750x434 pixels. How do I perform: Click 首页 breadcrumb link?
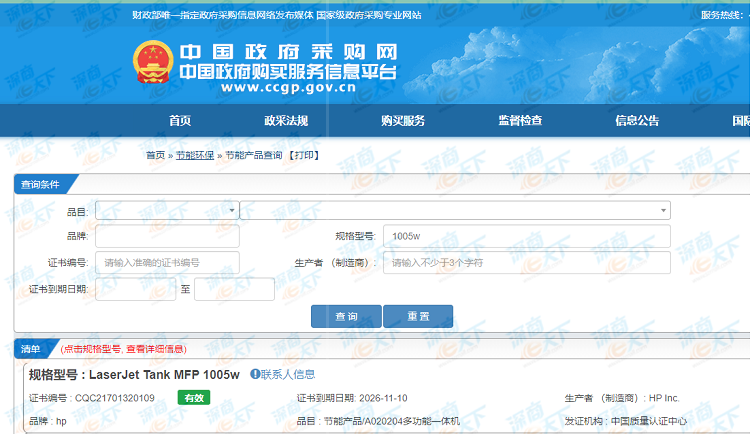click(x=155, y=155)
